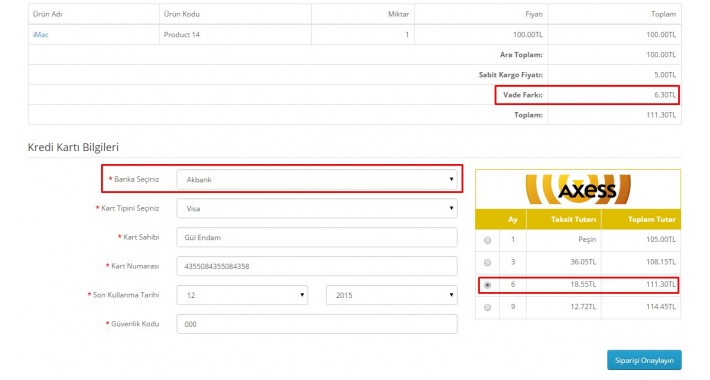Open the Banka Seçiniz dropdown showing Akbank
The height and width of the screenshot is (380, 710).
point(317,179)
